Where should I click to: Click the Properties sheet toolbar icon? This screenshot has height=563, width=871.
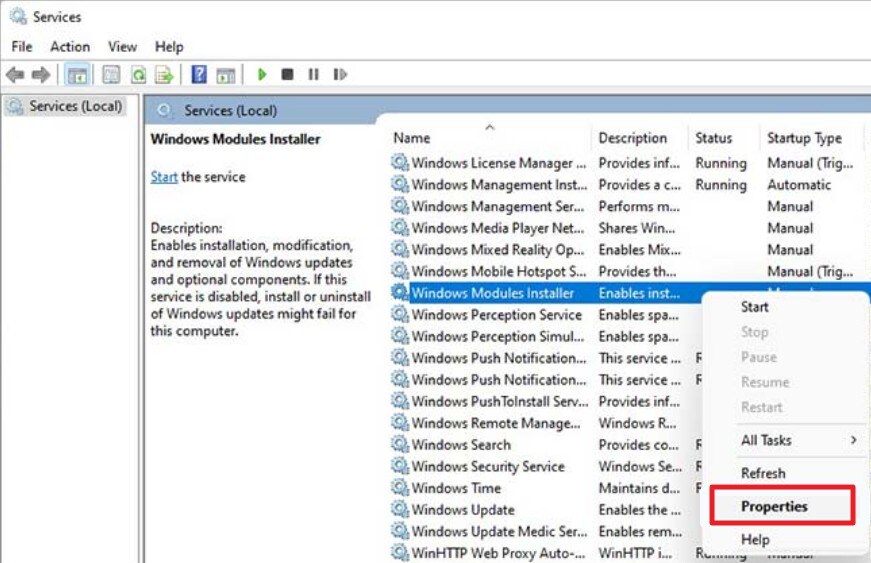coord(111,74)
